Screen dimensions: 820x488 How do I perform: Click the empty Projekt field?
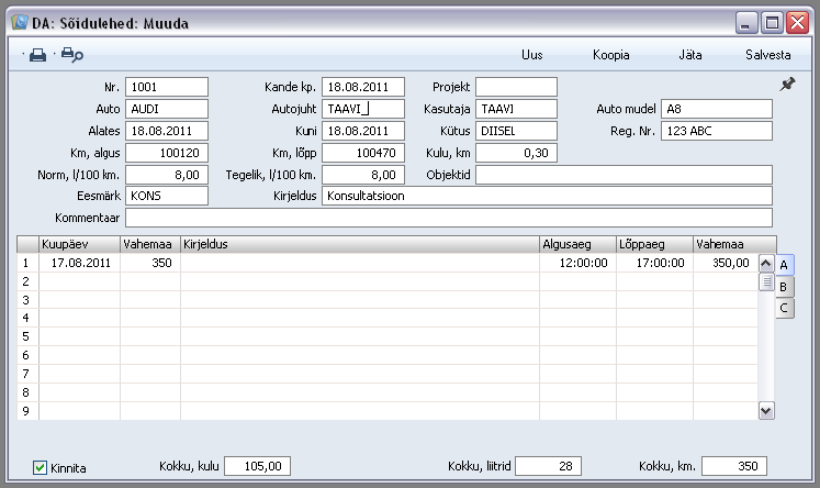coord(516,87)
